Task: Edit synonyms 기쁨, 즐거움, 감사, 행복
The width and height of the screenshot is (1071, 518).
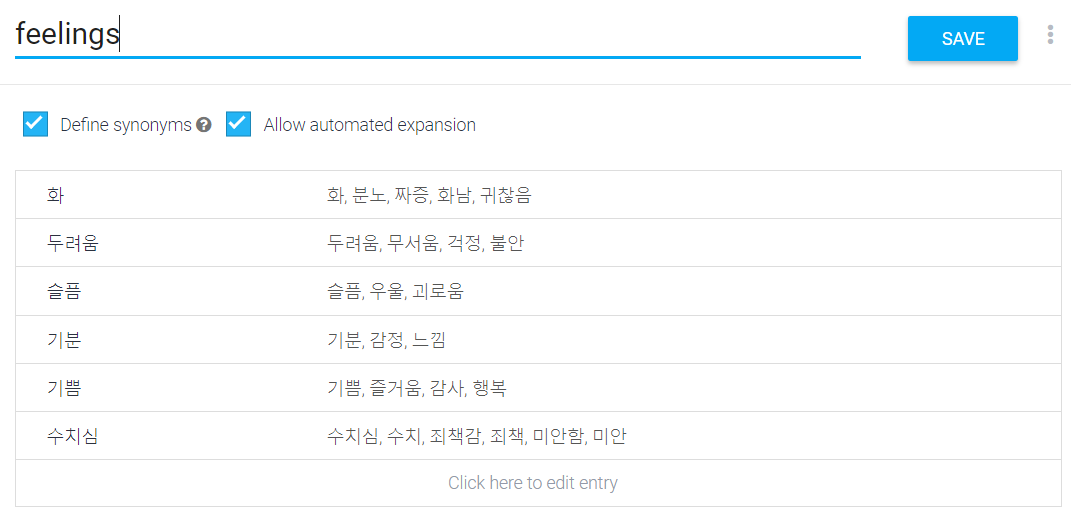Action: point(417,388)
